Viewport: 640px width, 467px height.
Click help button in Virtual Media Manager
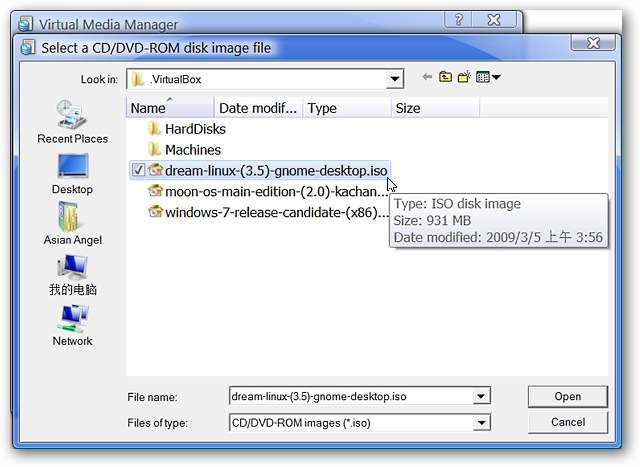pyautogui.click(x=458, y=20)
